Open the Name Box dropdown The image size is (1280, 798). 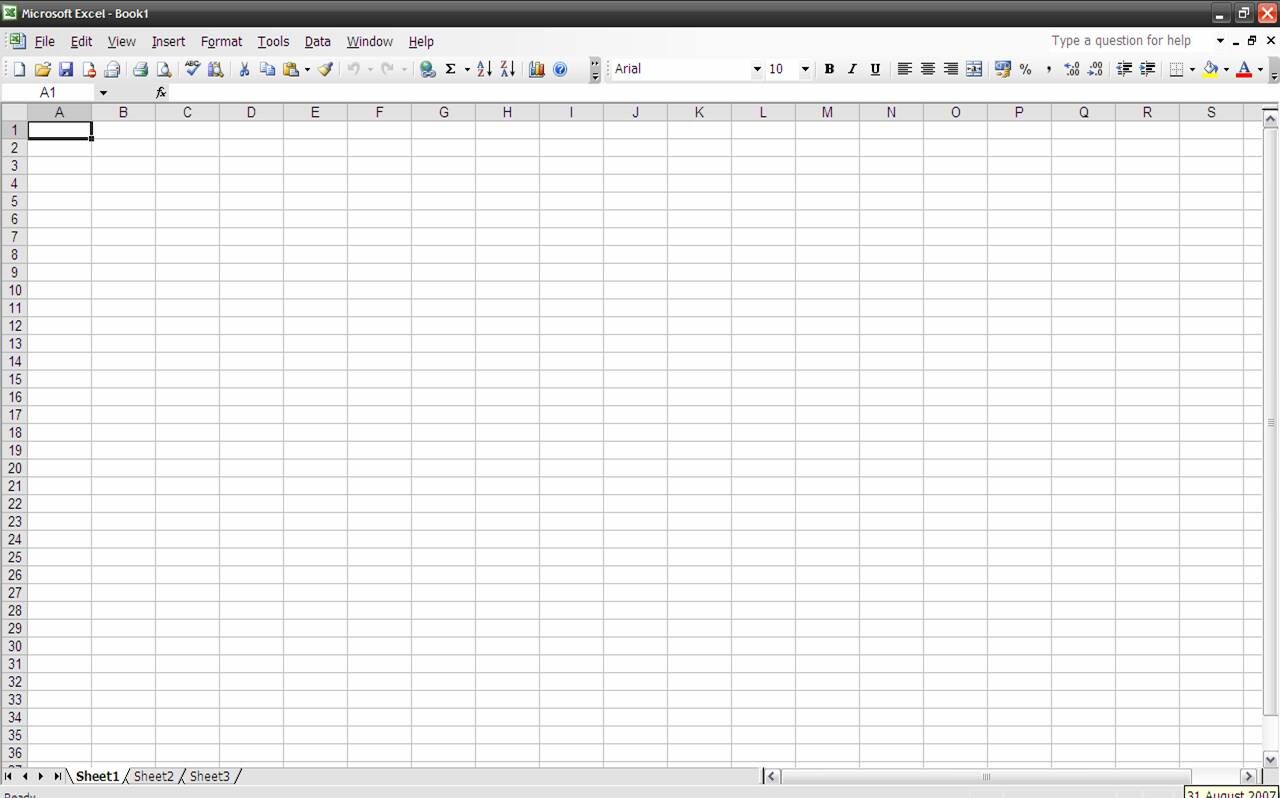(103, 92)
